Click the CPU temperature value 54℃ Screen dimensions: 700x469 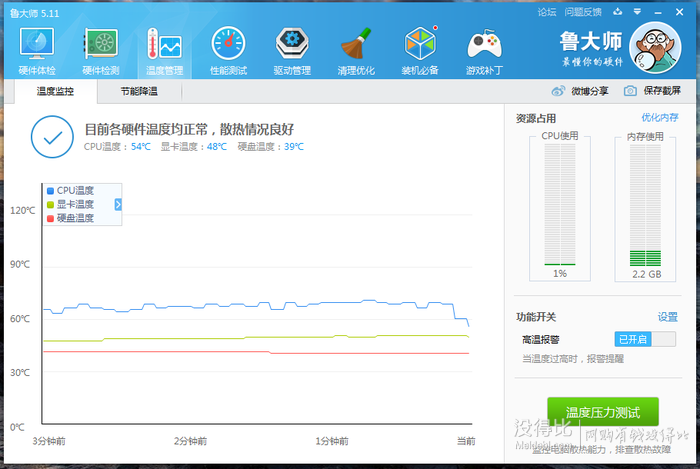click(141, 147)
